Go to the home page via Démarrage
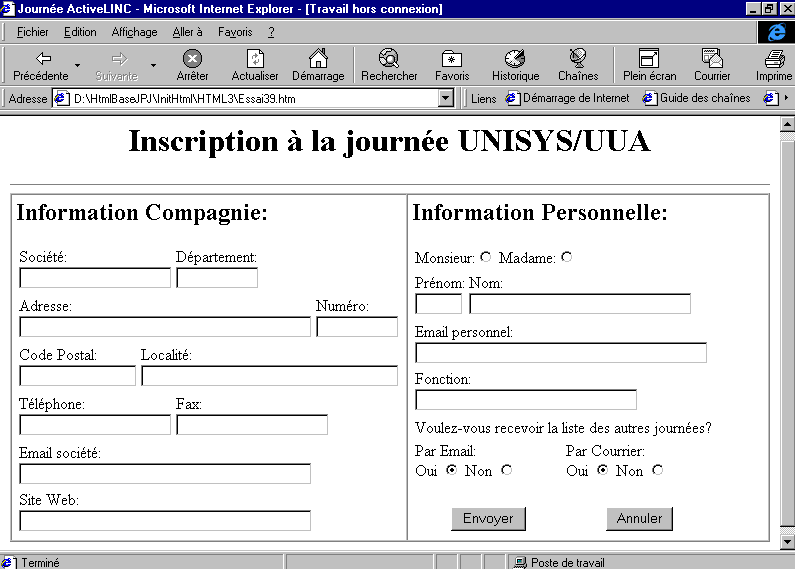The width and height of the screenshot is (795, 569). 318,65
